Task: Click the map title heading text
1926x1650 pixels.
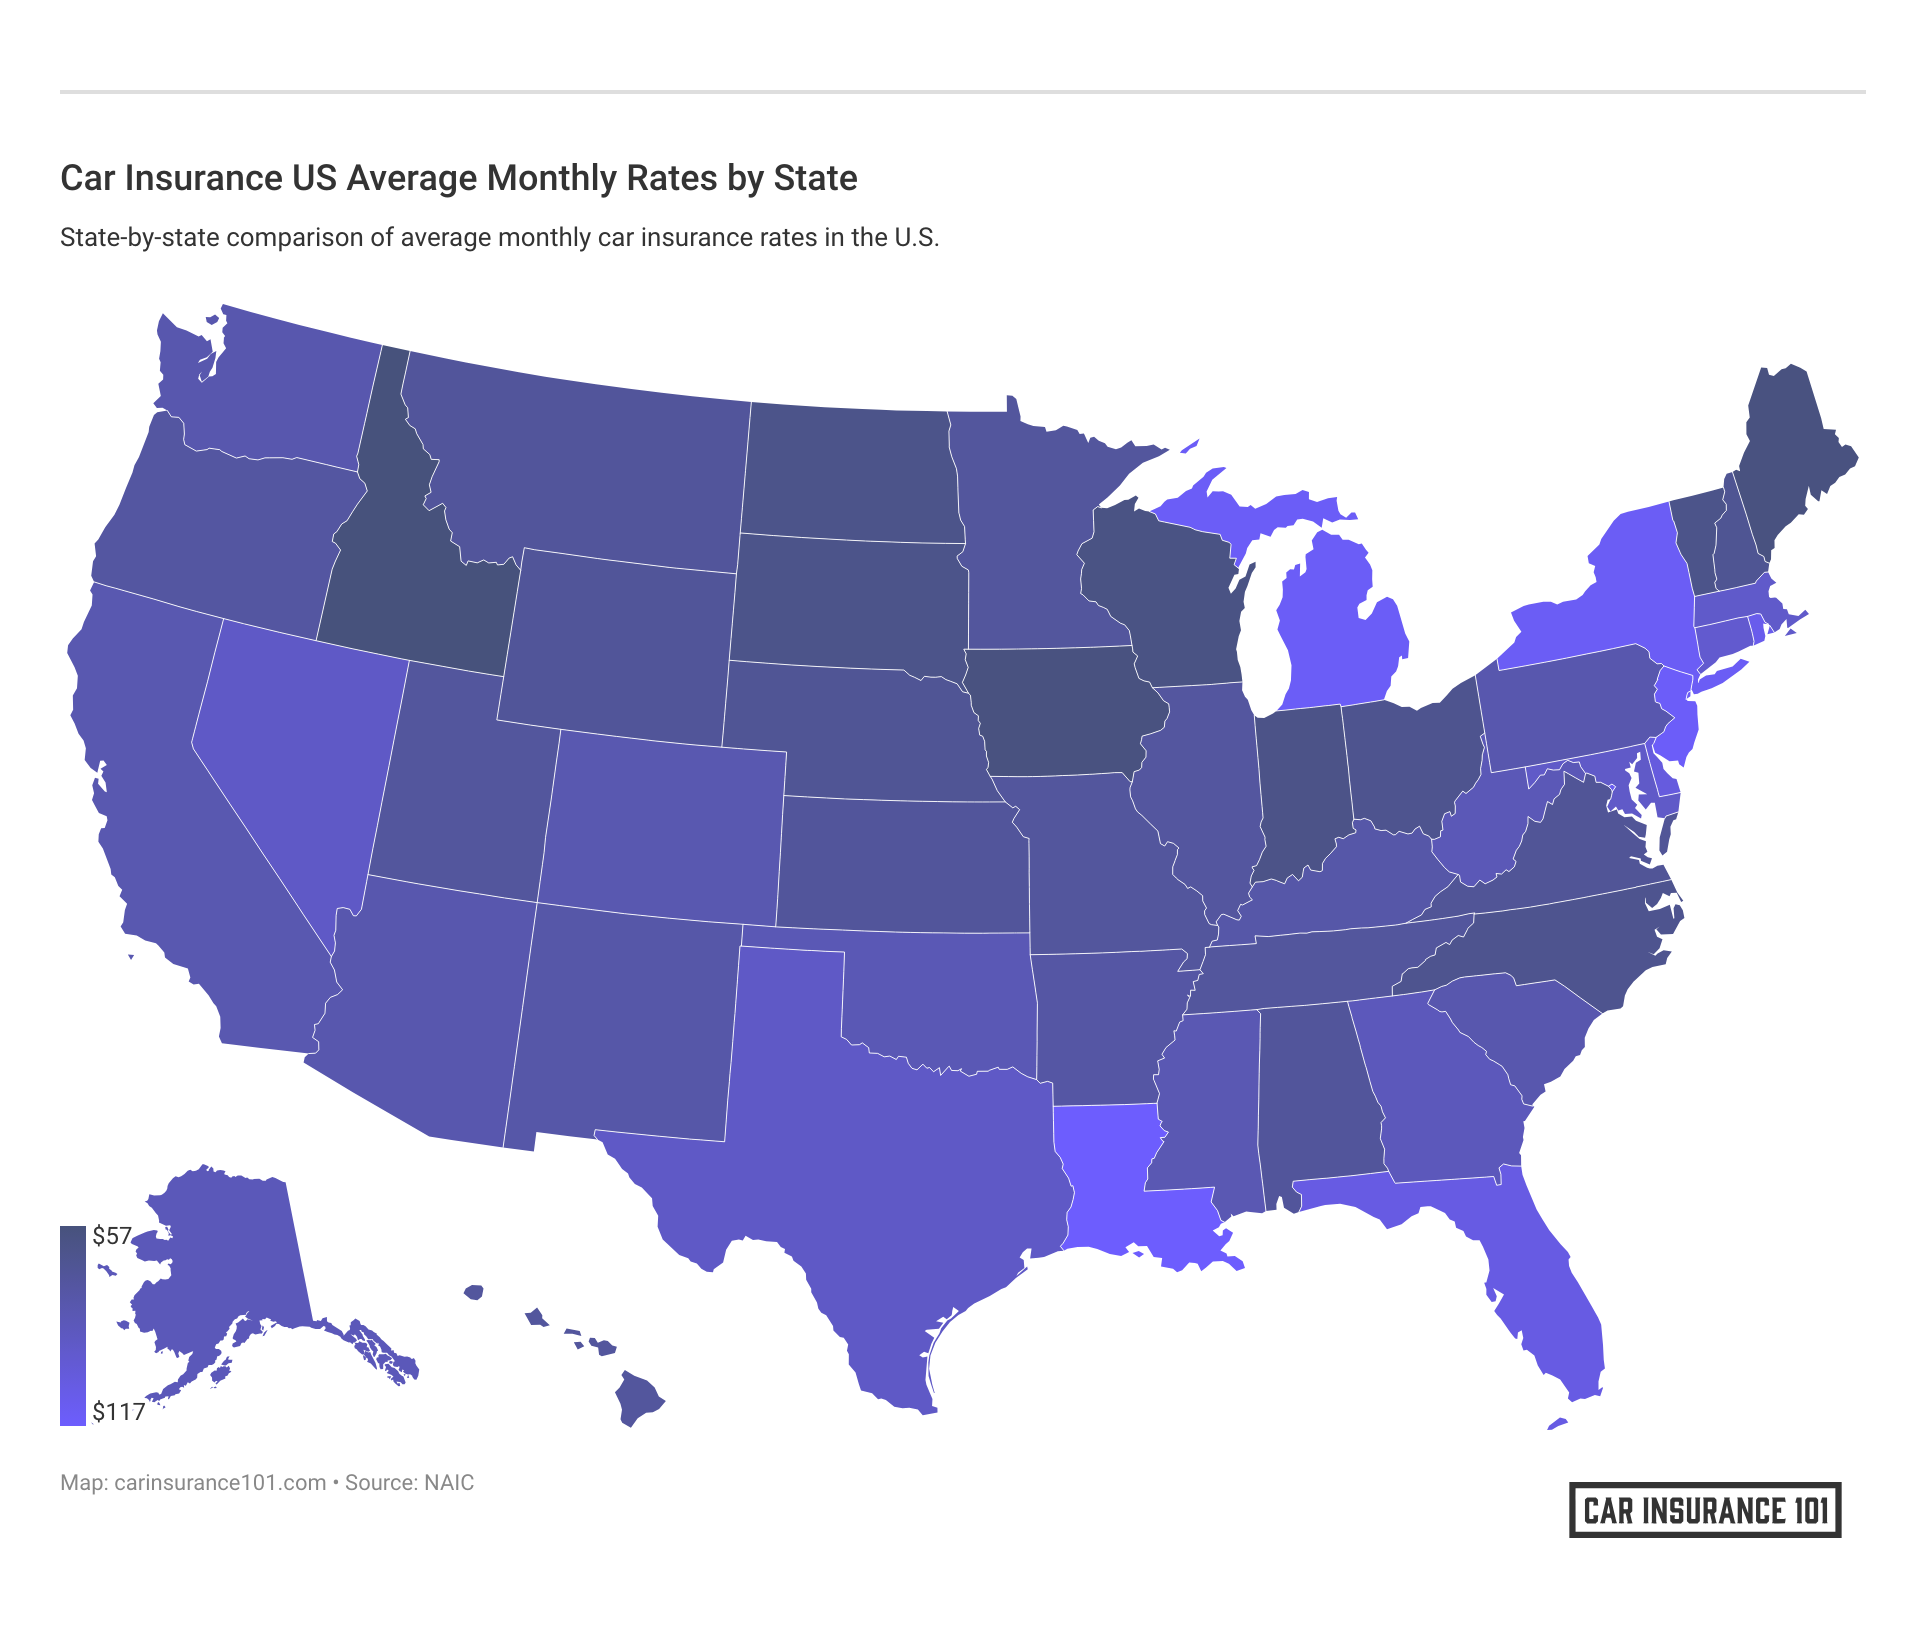Action: (459, 178)
